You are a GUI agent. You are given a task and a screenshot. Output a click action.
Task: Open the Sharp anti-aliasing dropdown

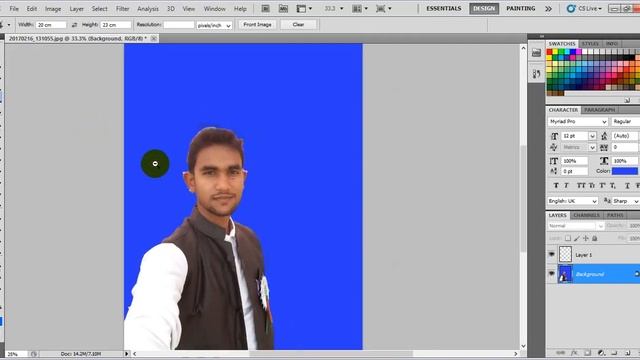coord(626,201)
